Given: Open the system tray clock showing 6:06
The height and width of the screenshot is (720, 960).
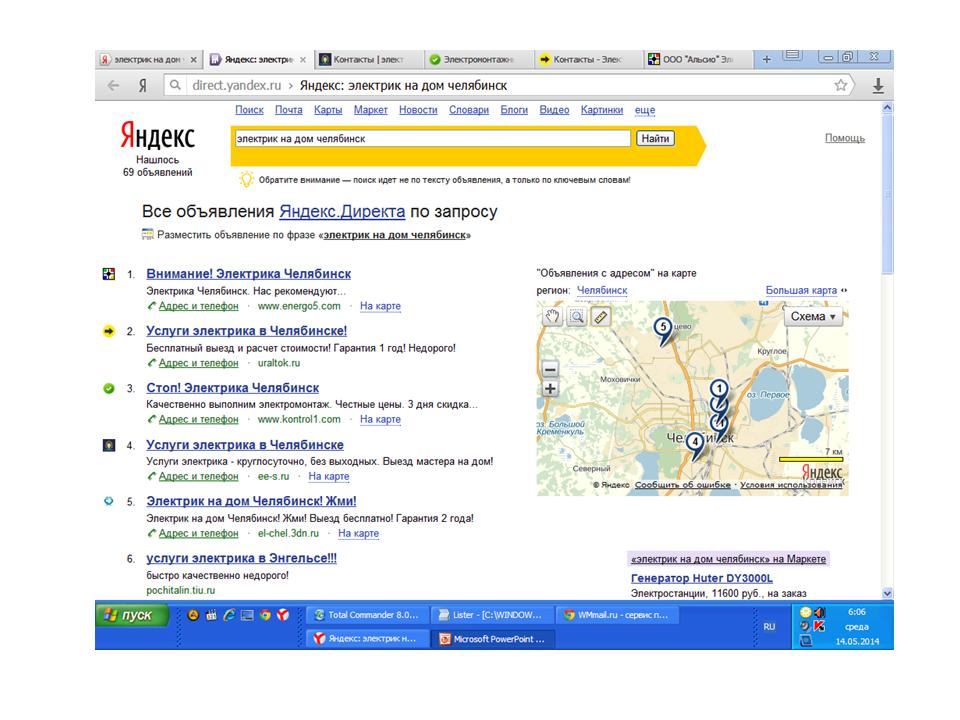Looking at the screenshot, I should tap(857, 612).
